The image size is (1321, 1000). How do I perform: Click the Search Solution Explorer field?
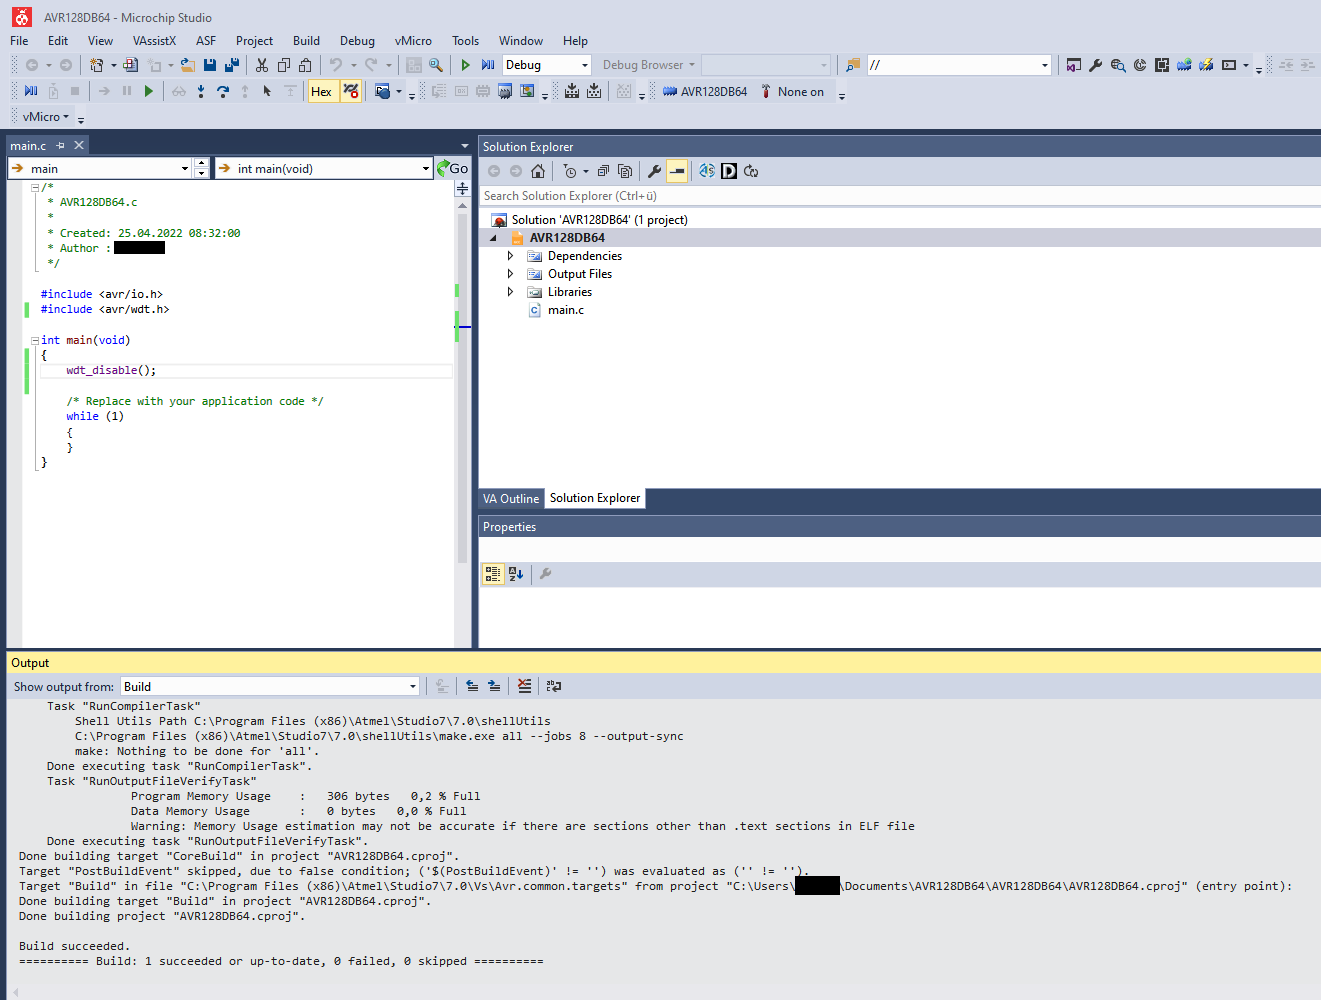pyautogui.click(x=899, y=196)
